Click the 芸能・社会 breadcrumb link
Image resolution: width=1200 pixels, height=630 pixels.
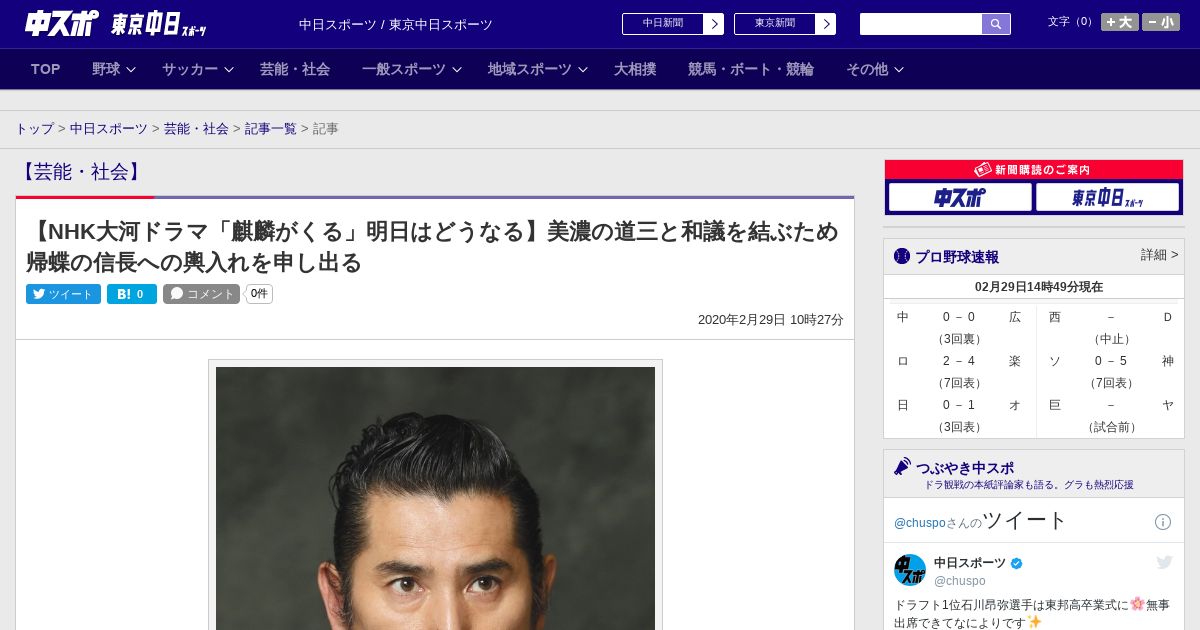(196, 129)
